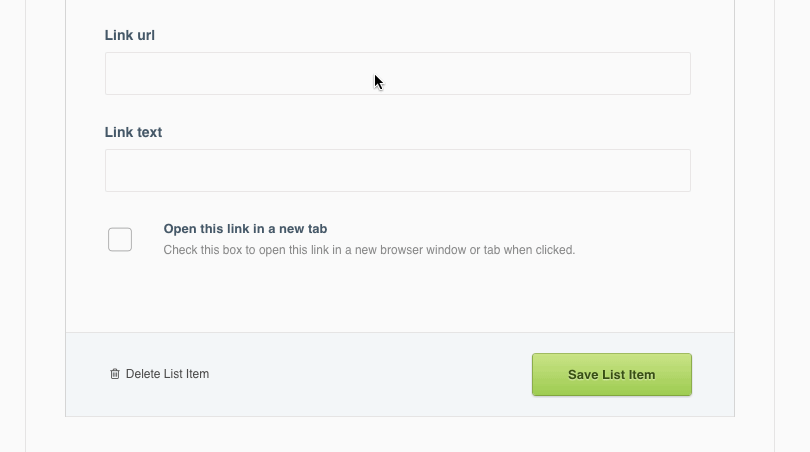Click the "Link url" field label

point(130,35)
